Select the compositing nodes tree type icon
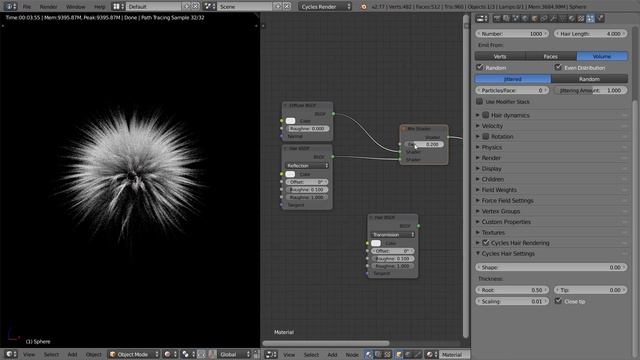The image size is (640, 360). coord(378,354)
